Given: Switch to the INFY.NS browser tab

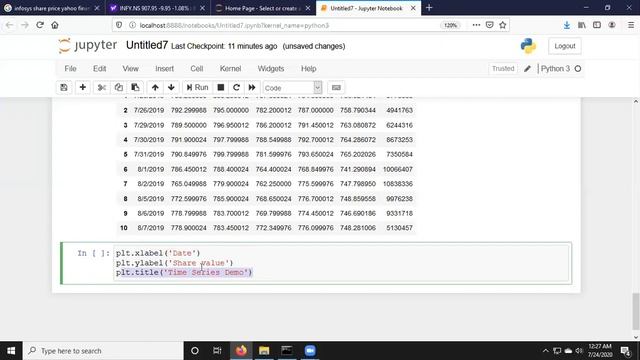Looking at the screenshot, I should point(158,8).
